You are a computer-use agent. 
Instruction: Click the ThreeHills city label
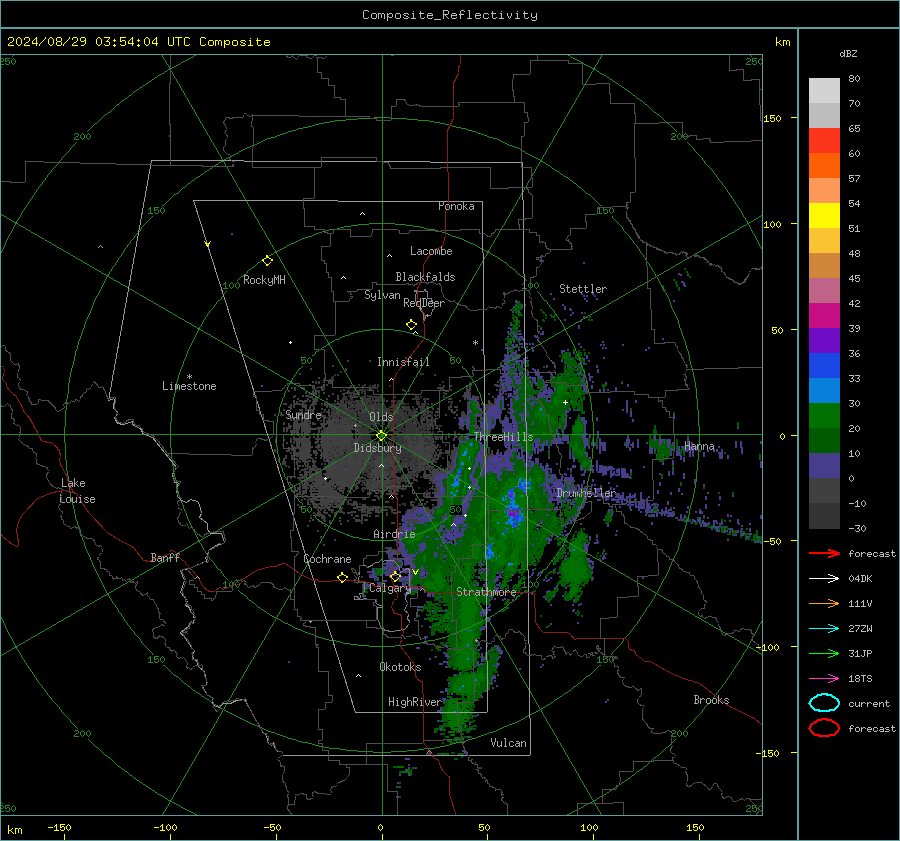(x=503, y=437)
